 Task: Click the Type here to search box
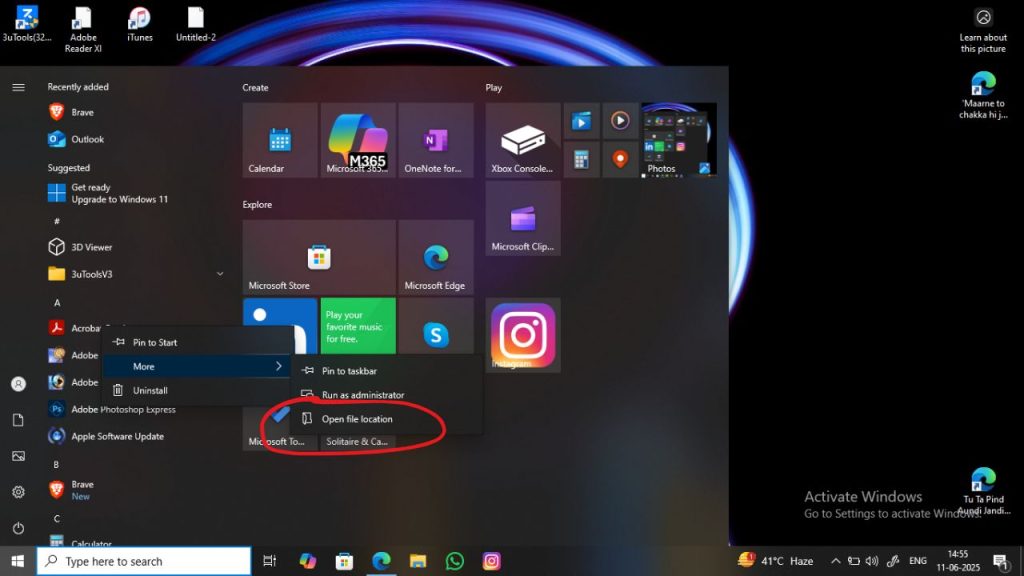(x=144, y=561)
